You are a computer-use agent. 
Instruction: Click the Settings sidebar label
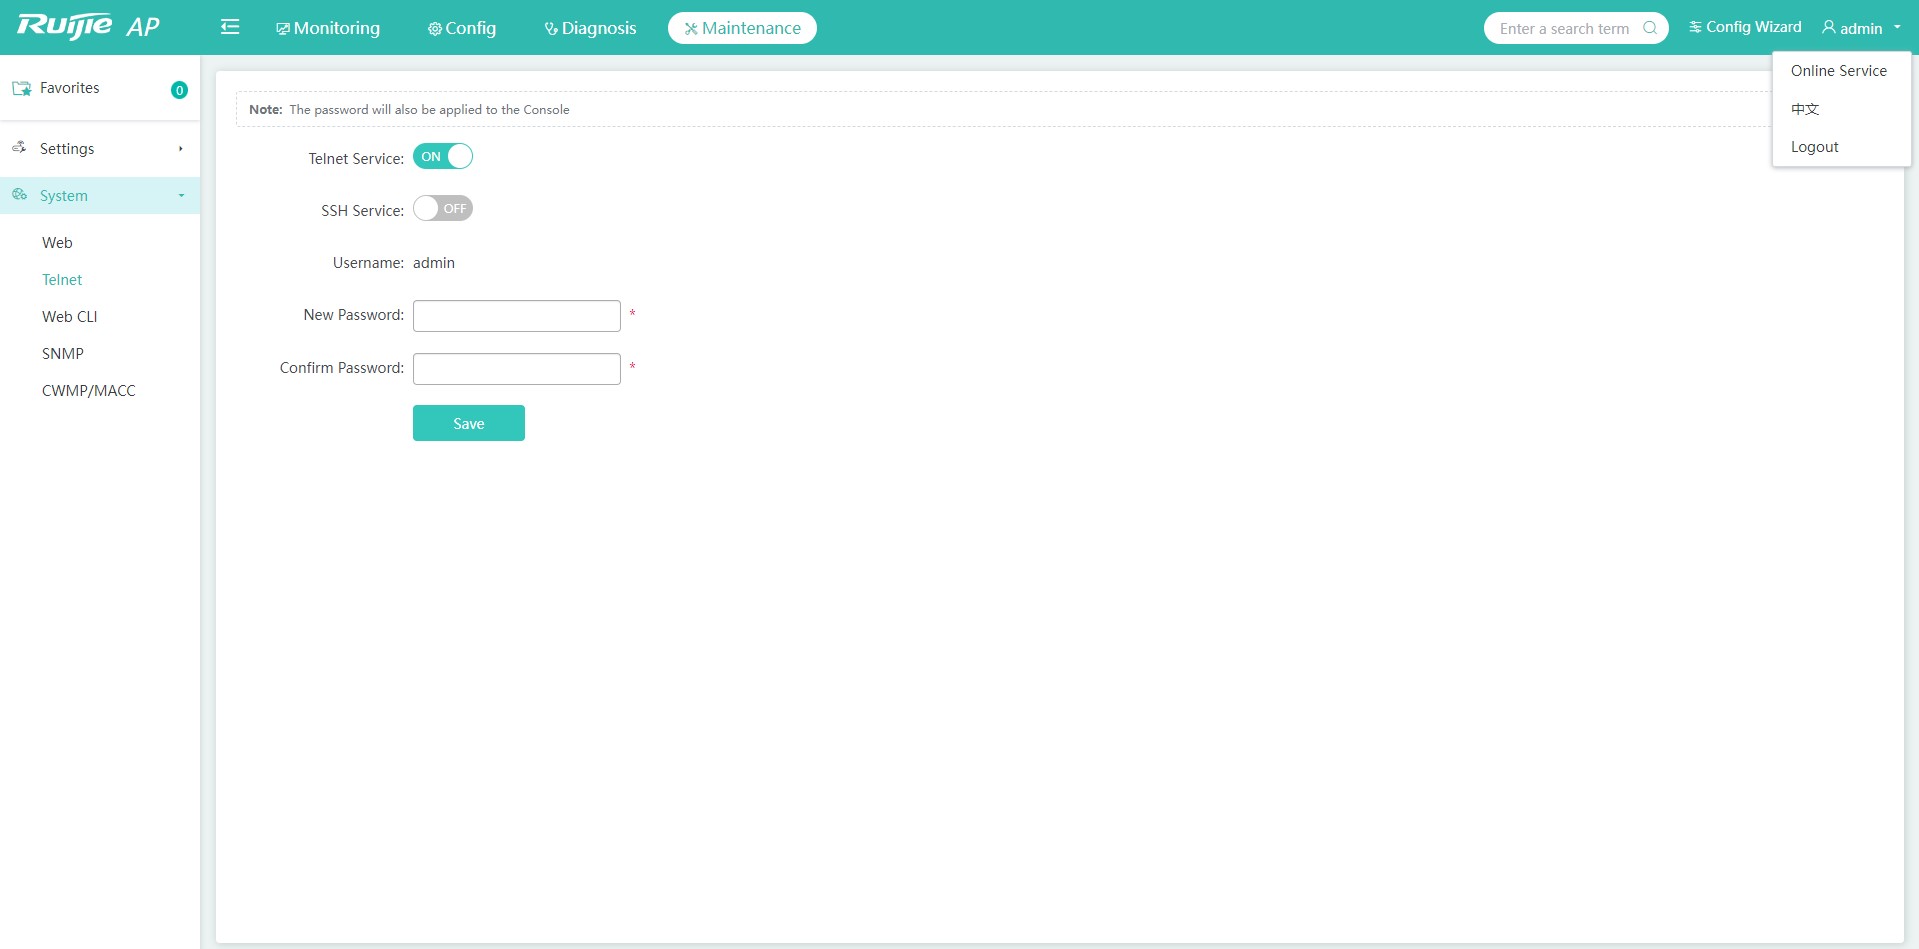point(67,149)
